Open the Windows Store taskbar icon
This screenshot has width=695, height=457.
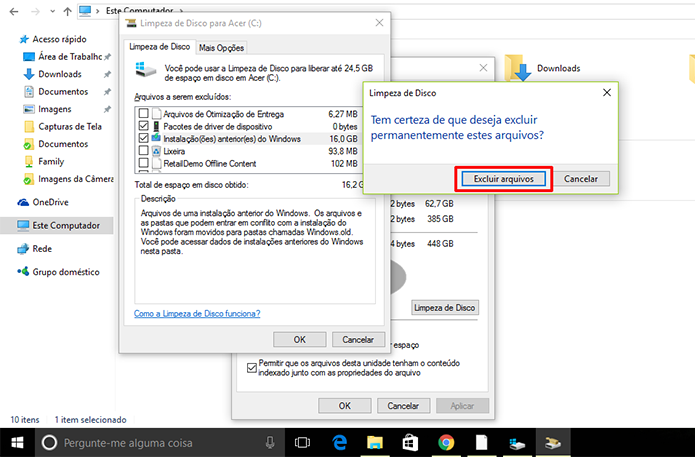click(410, 442)
